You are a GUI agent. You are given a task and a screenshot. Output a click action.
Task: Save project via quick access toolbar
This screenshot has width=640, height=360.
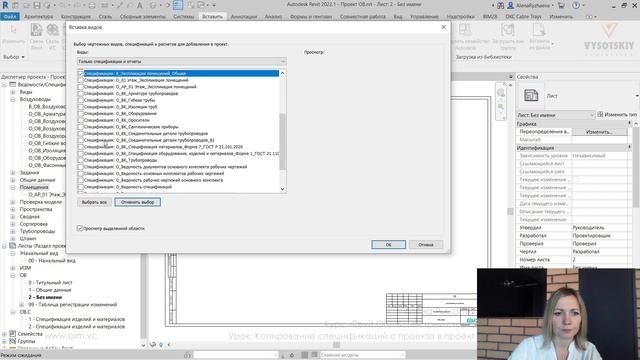coord(37,5)
